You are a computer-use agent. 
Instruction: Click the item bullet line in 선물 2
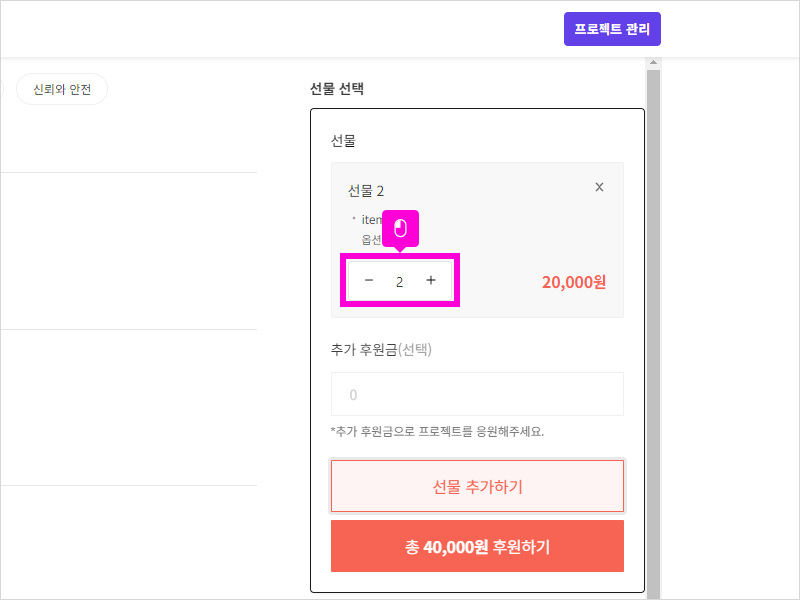pyautogui.click(x=370, y=218)
